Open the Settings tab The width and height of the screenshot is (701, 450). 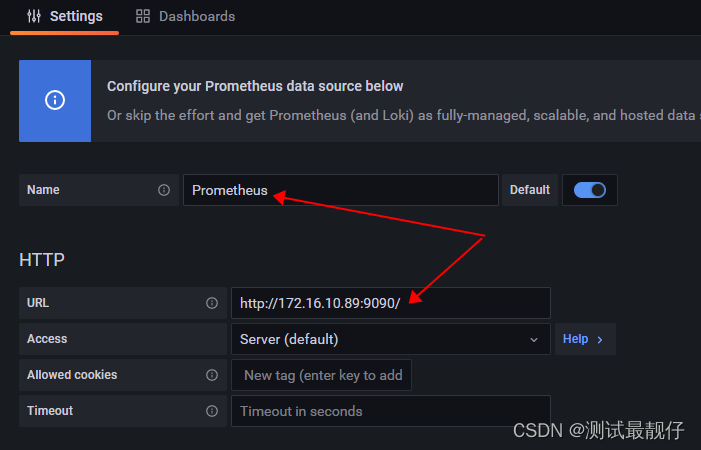[x=64, y=17]
